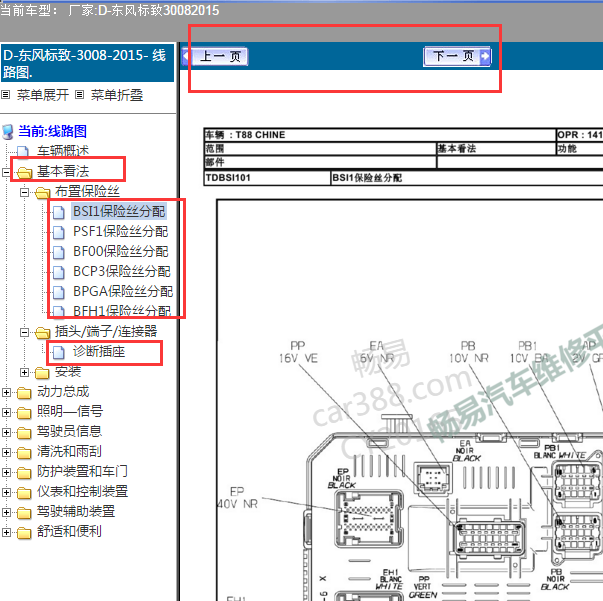
Task: Select the 驾驶员信息 folder label
Action: 69,431
